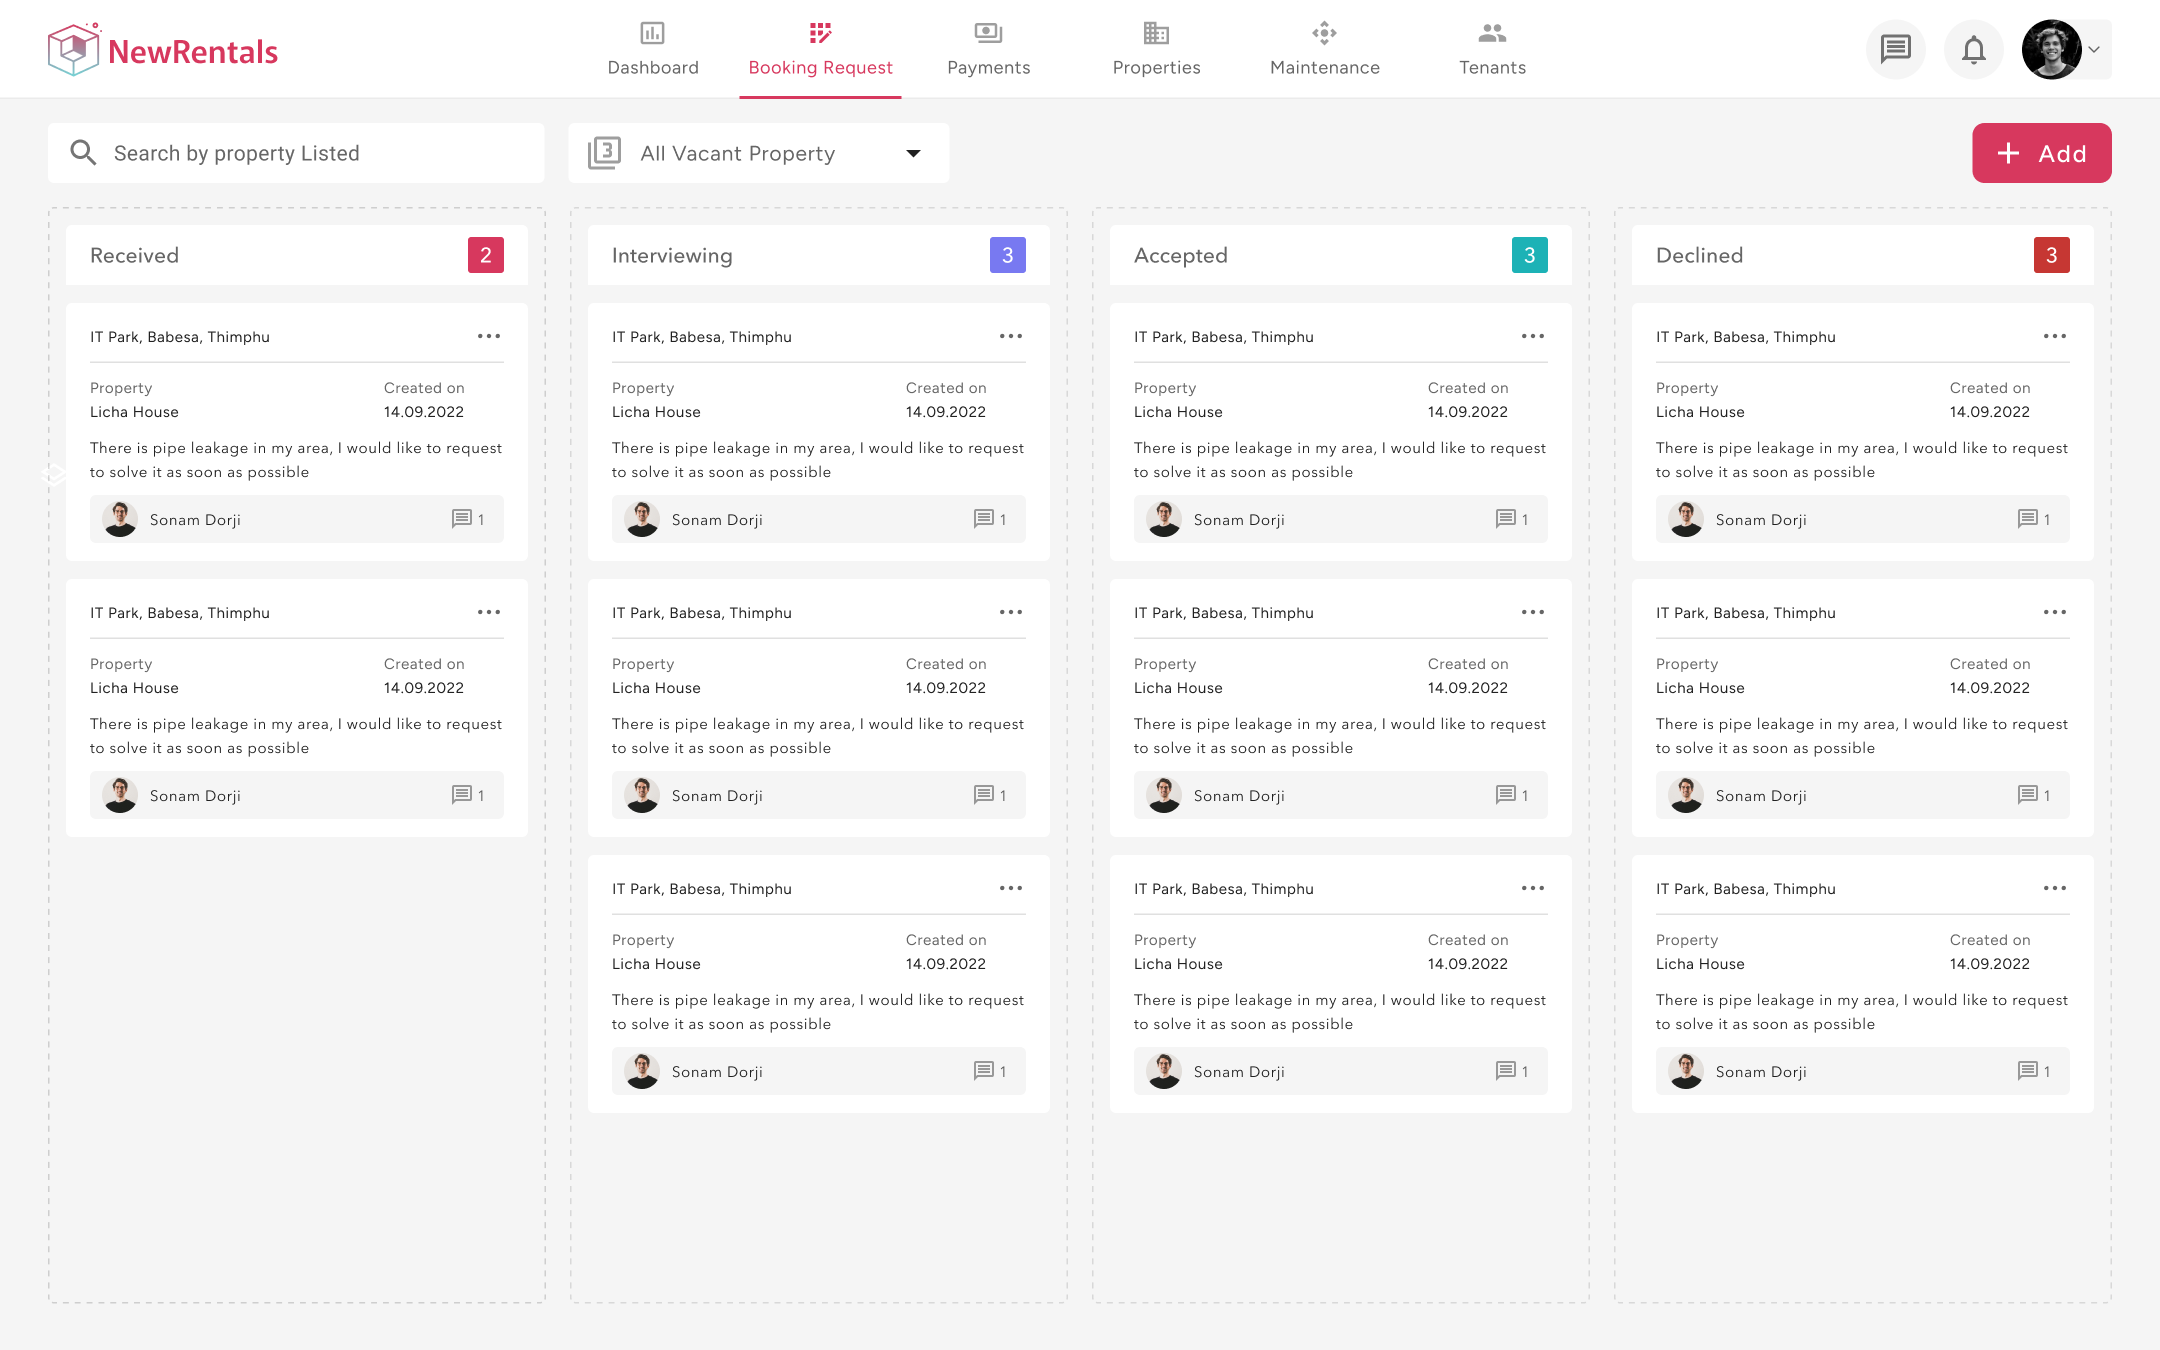Click the NewRentals logo
Viewport: 2160px width, 1350px height.
[x=163, y=48]
